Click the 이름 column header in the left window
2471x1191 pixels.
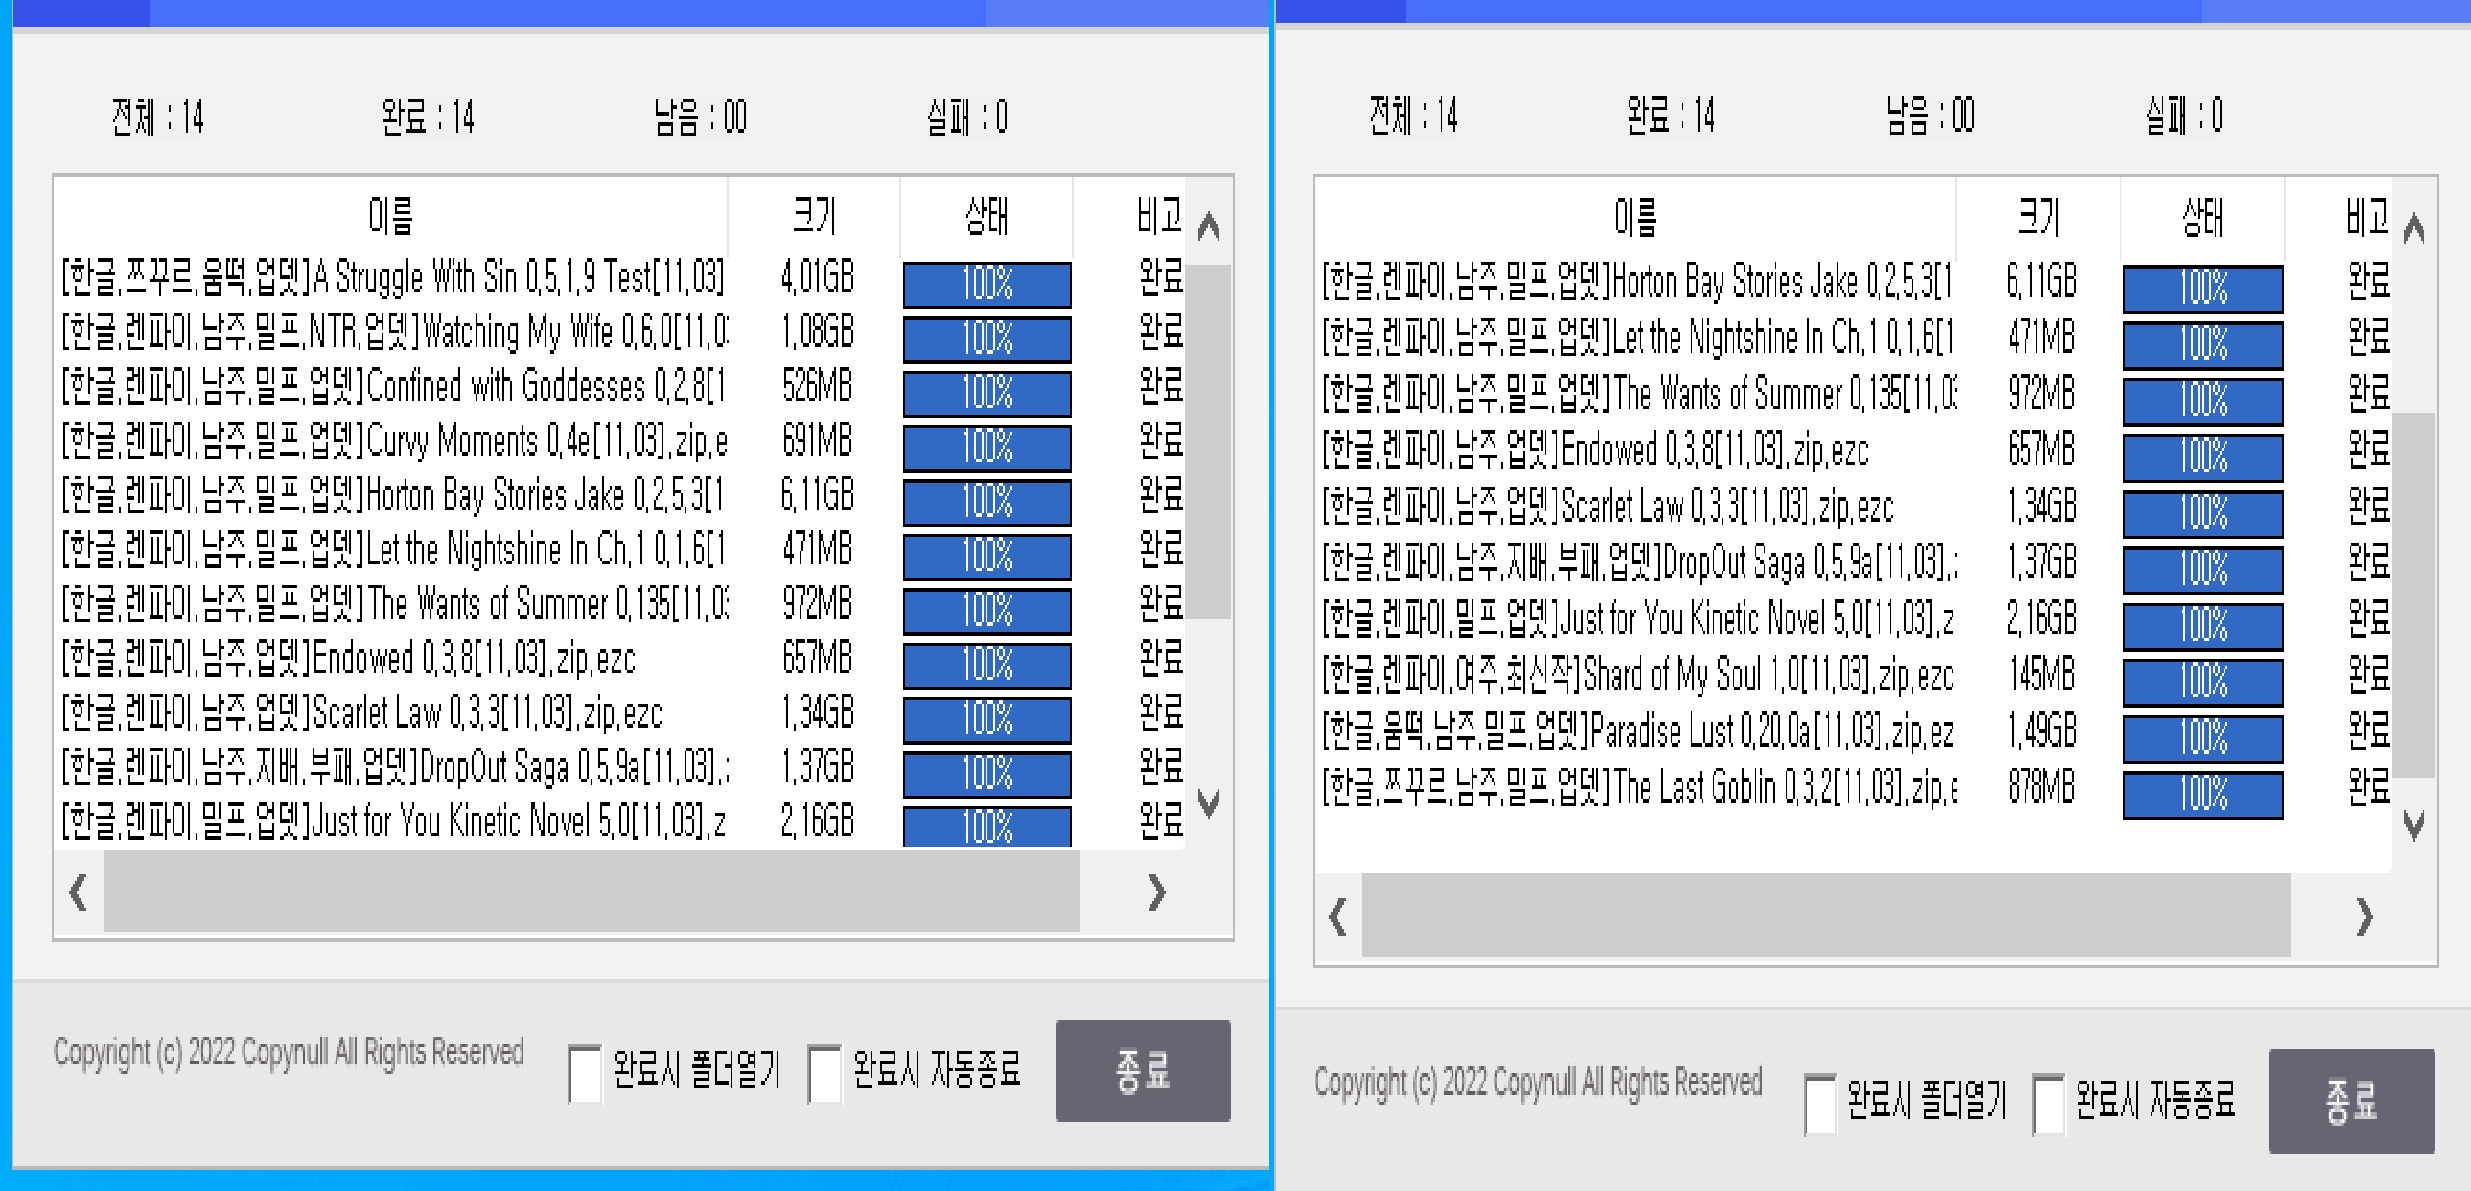coord(388,216)
